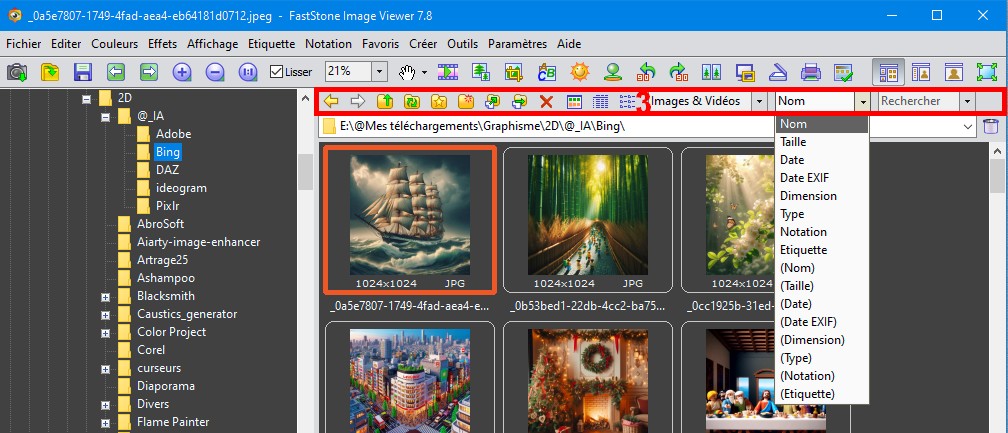Screen dimensions: 1008x433
Task: Close the Nom sort order combo box
Action: pyautogui.click(x=863, y=101)
